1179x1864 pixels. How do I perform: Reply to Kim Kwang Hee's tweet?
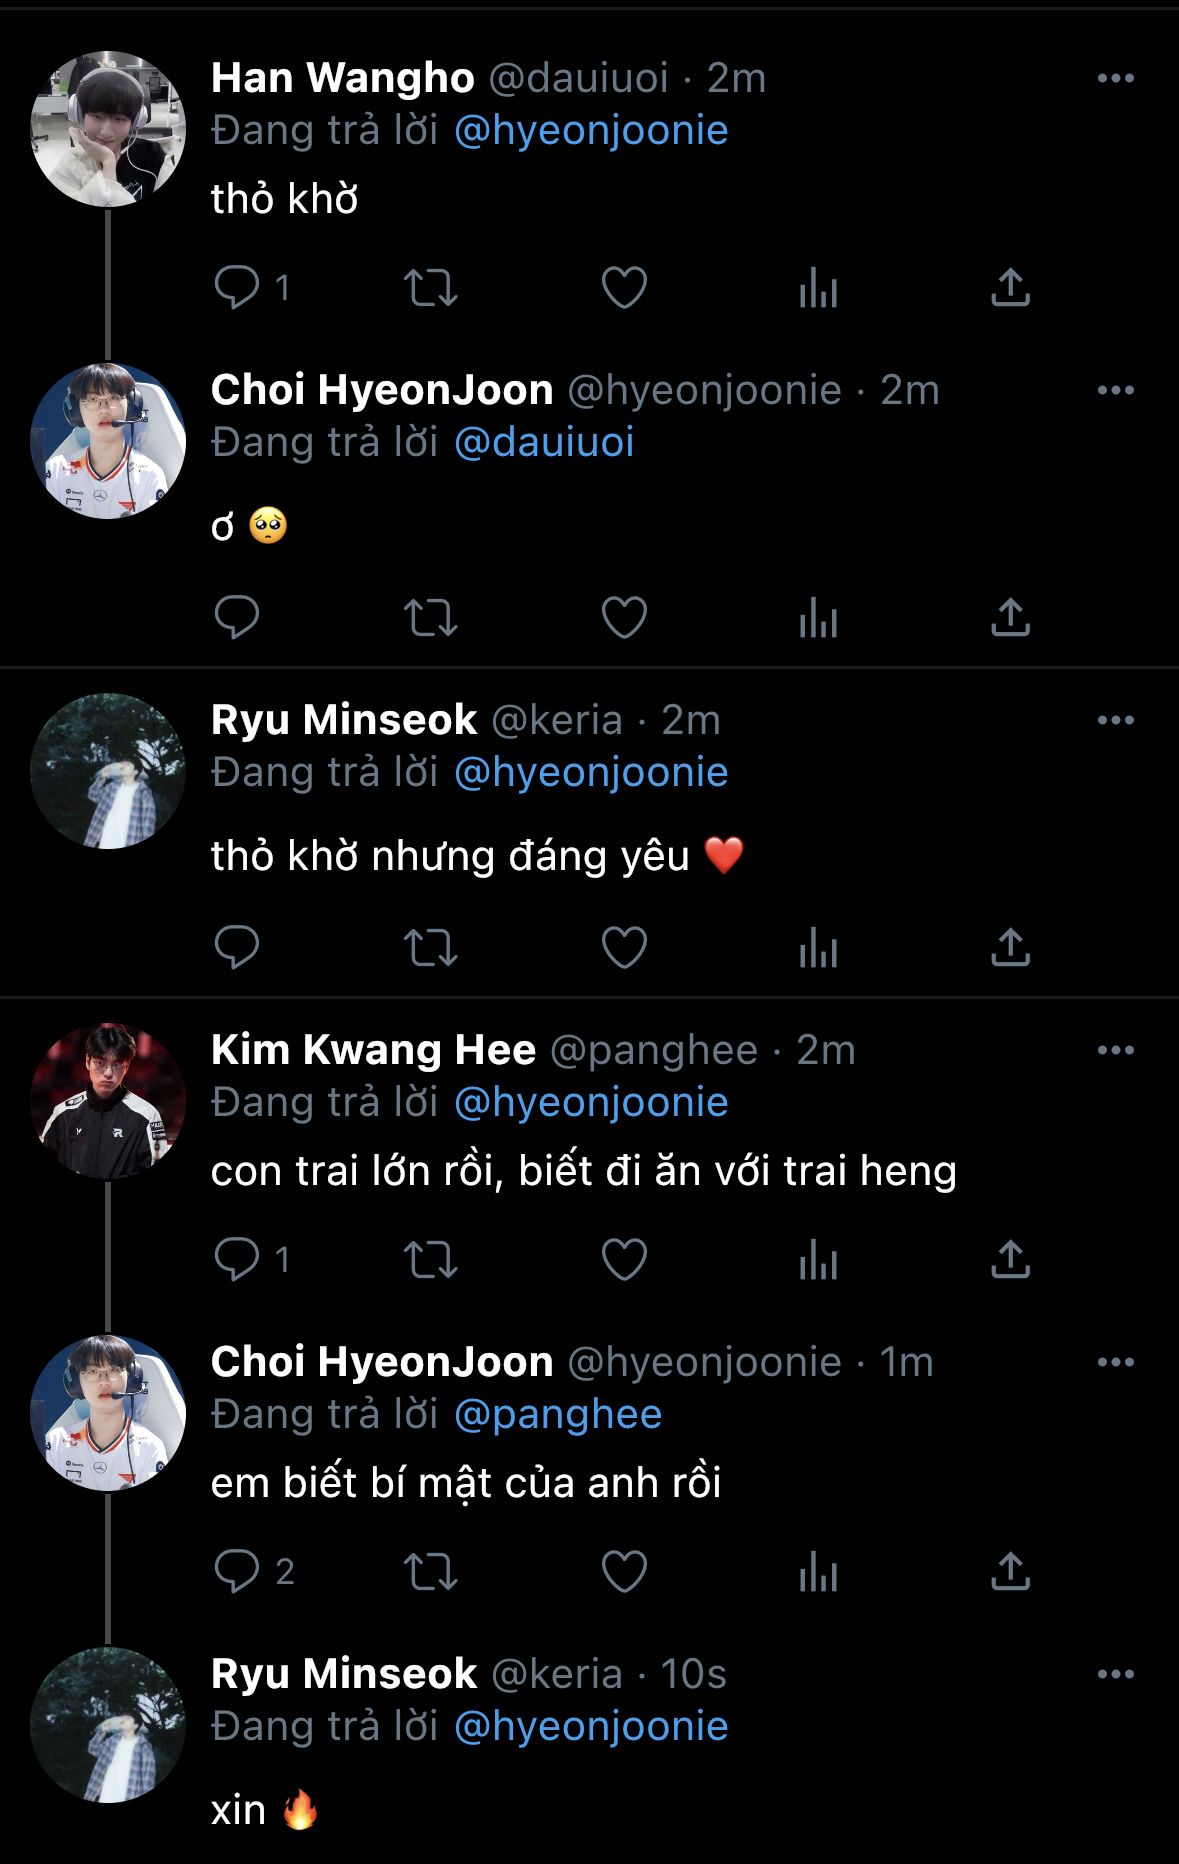click(x=238, y=1259)
